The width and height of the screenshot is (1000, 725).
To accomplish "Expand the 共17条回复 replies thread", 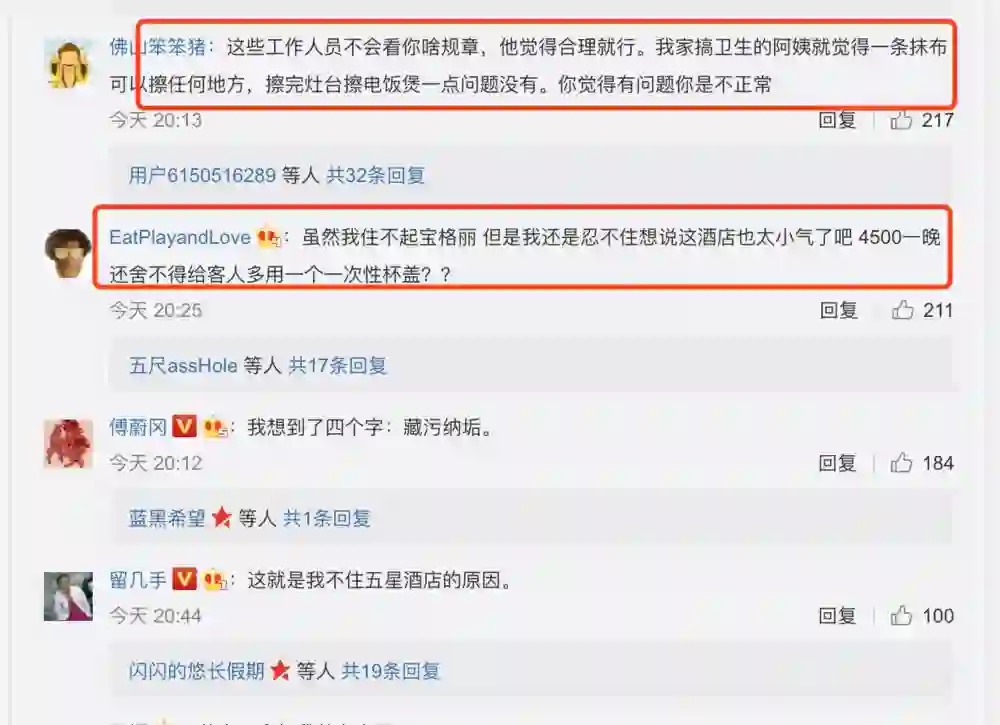I will point(337,366).
